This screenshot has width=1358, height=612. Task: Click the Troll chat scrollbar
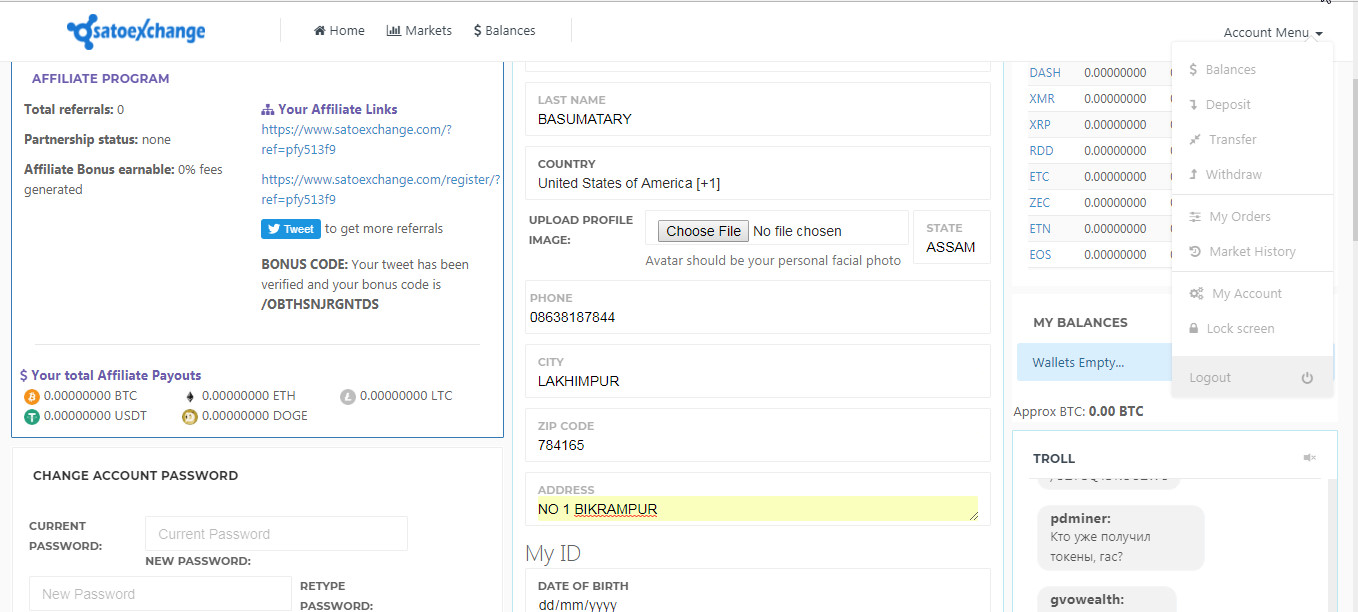click(x=1332, y=545)
